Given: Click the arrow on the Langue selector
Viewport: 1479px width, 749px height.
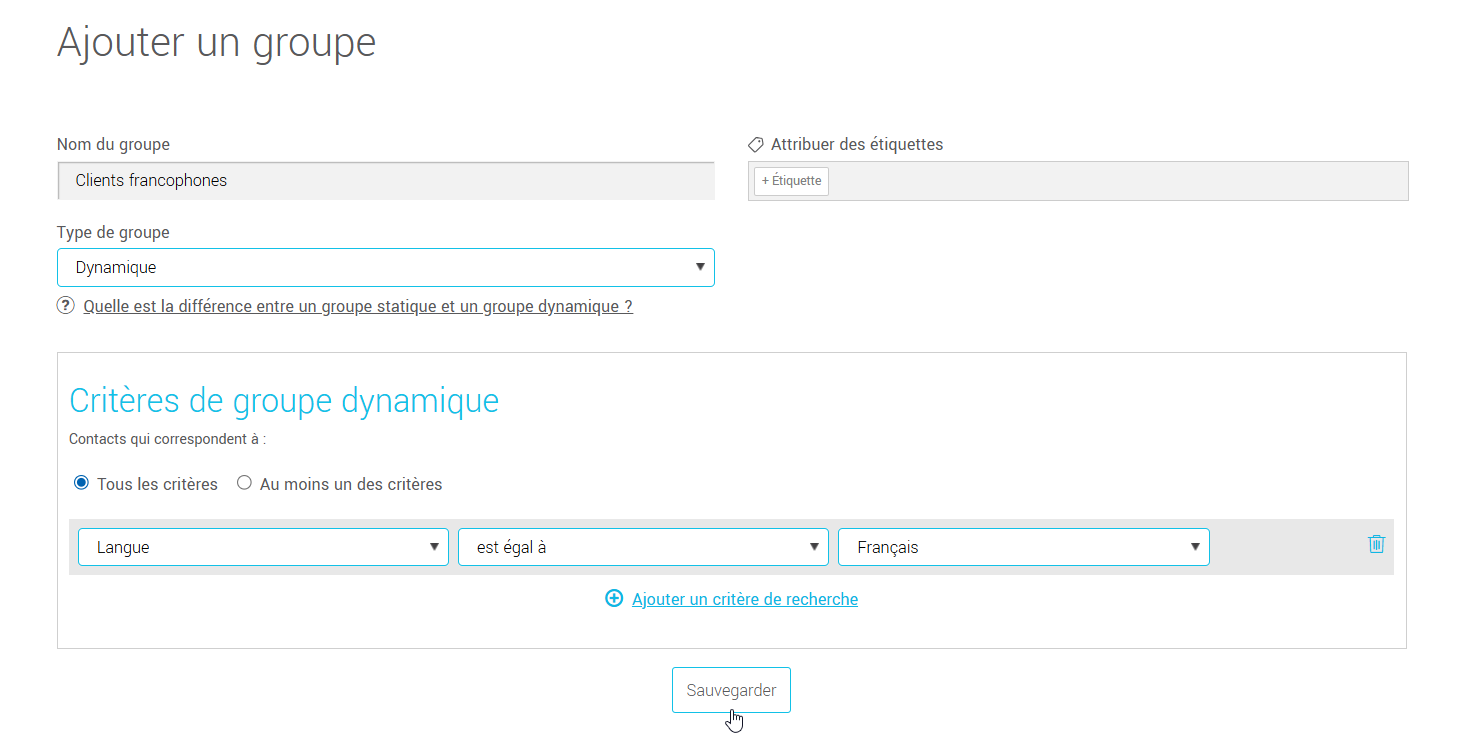Looking at the screenshot, I should (x=434, y=547).
